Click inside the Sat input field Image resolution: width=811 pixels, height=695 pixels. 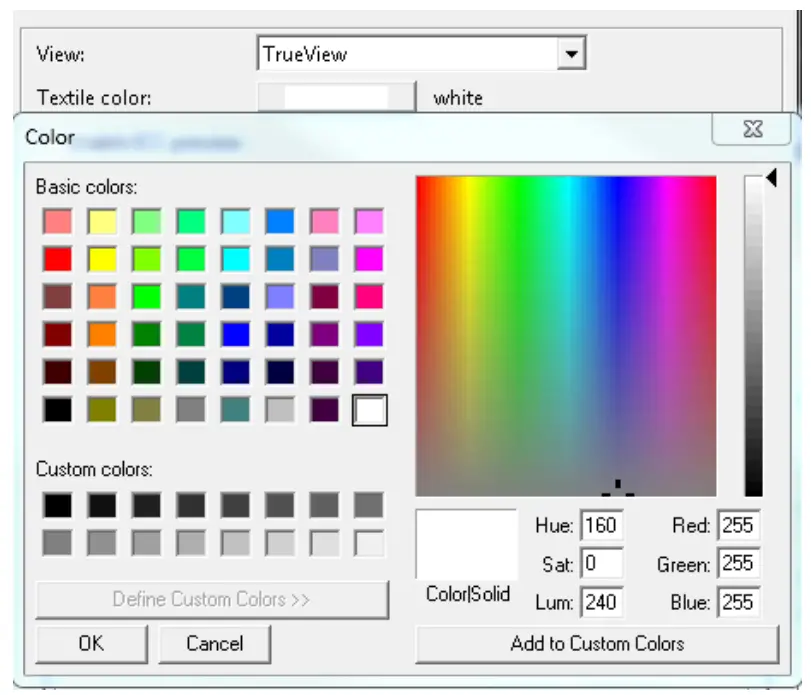[602, 564]
